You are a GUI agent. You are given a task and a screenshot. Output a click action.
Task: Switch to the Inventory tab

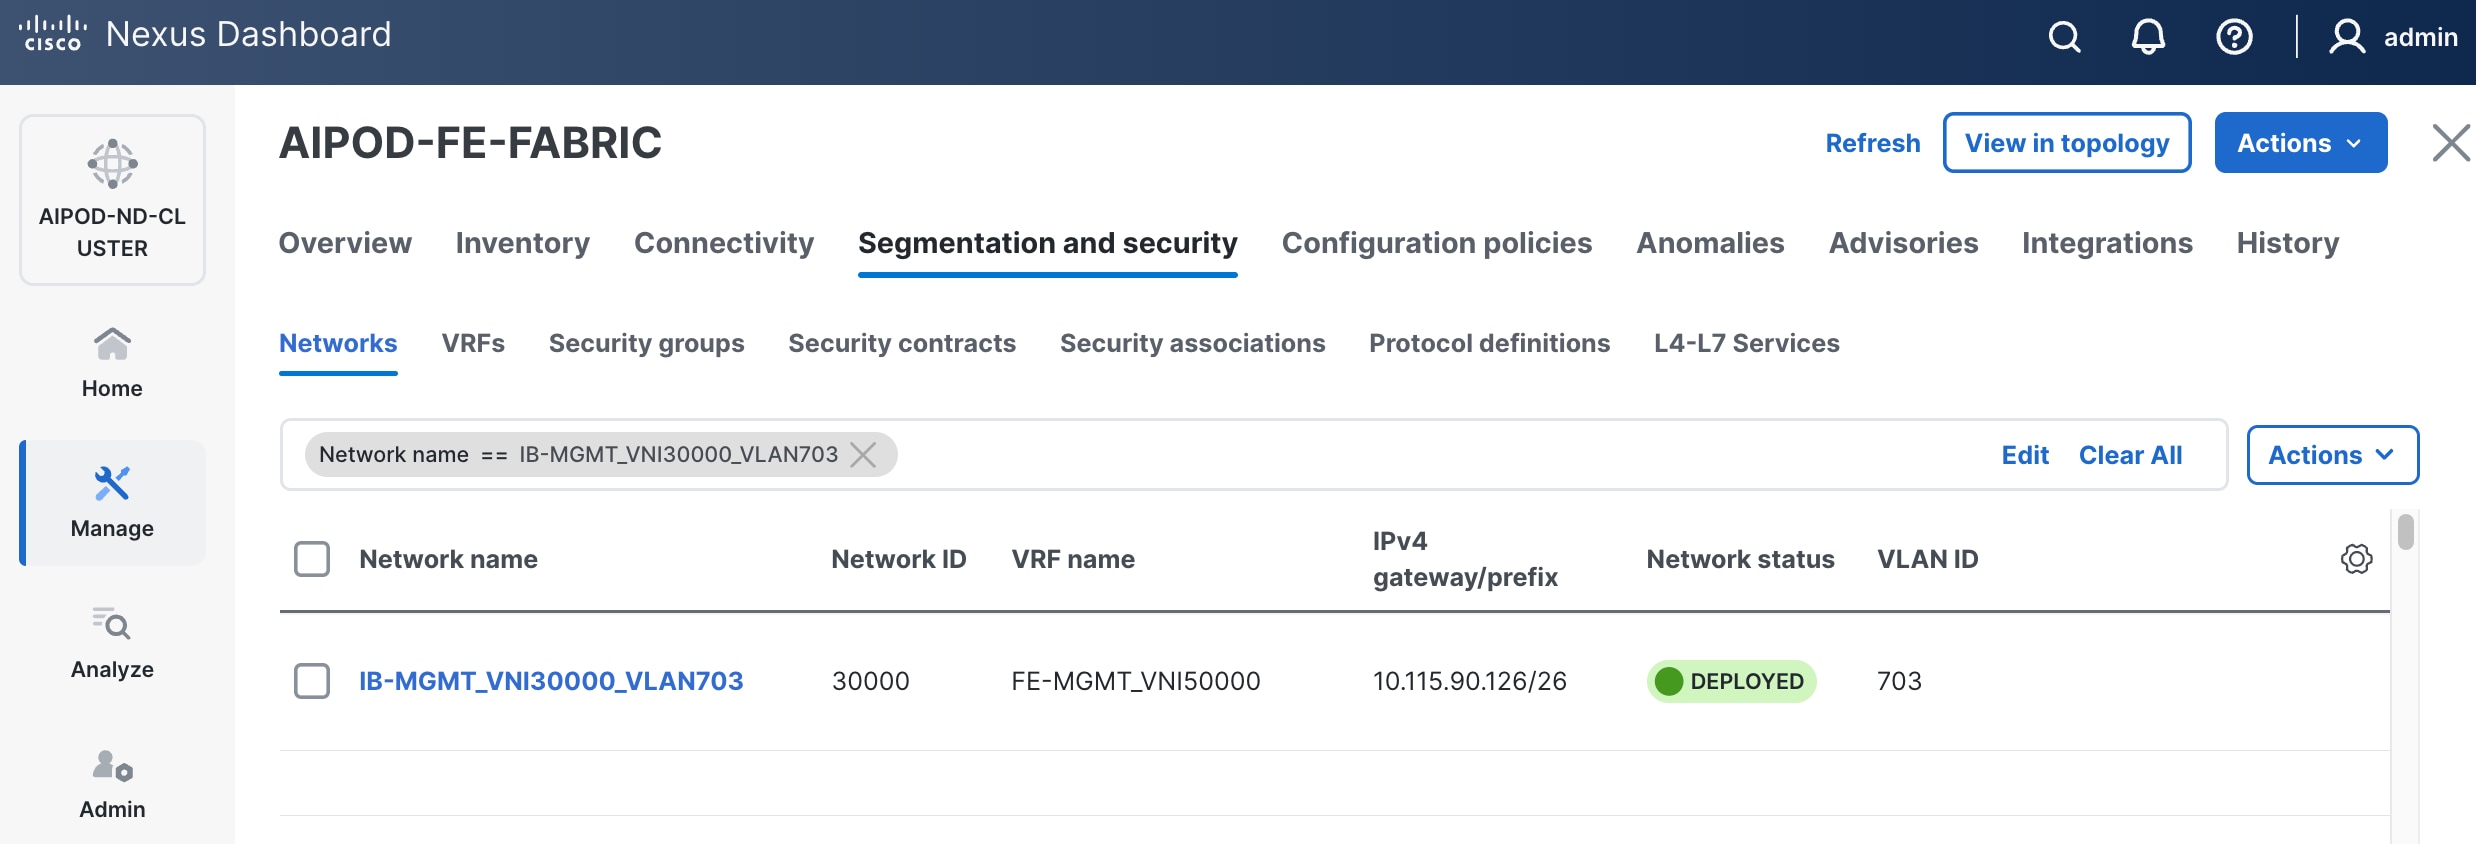[522, 243]
